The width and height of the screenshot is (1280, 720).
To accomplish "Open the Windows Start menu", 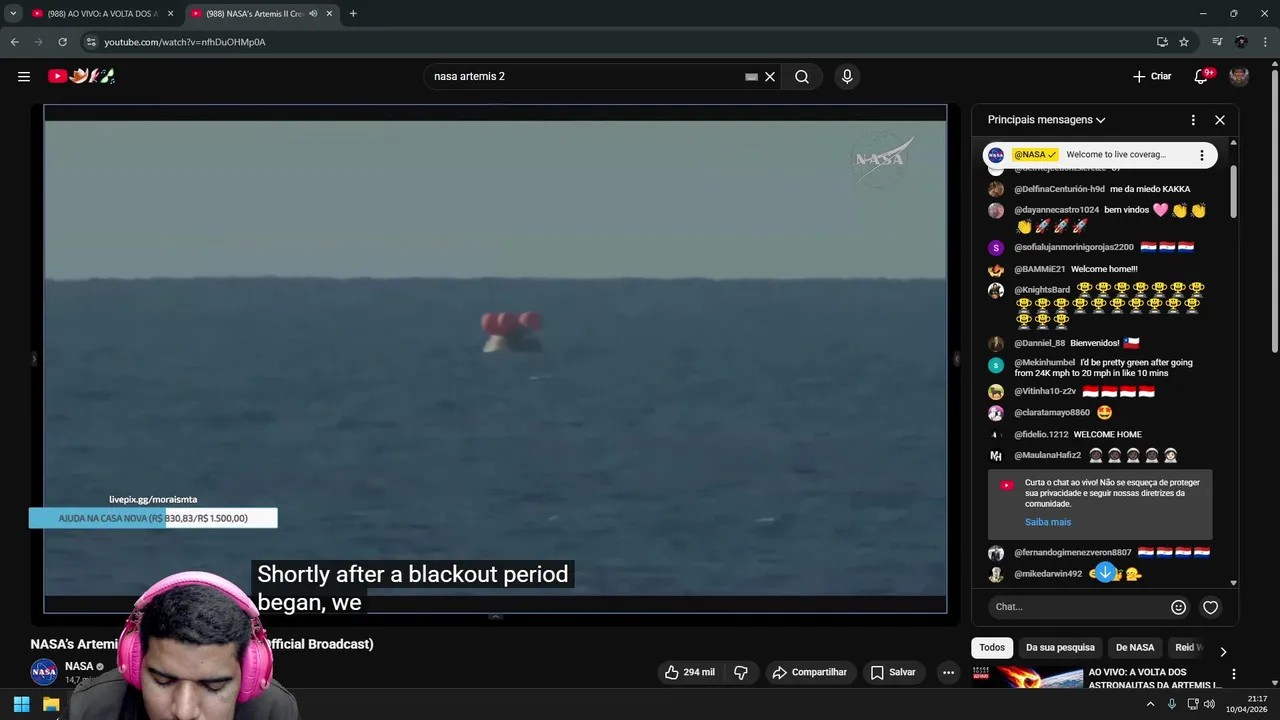I will click(21, 704).
